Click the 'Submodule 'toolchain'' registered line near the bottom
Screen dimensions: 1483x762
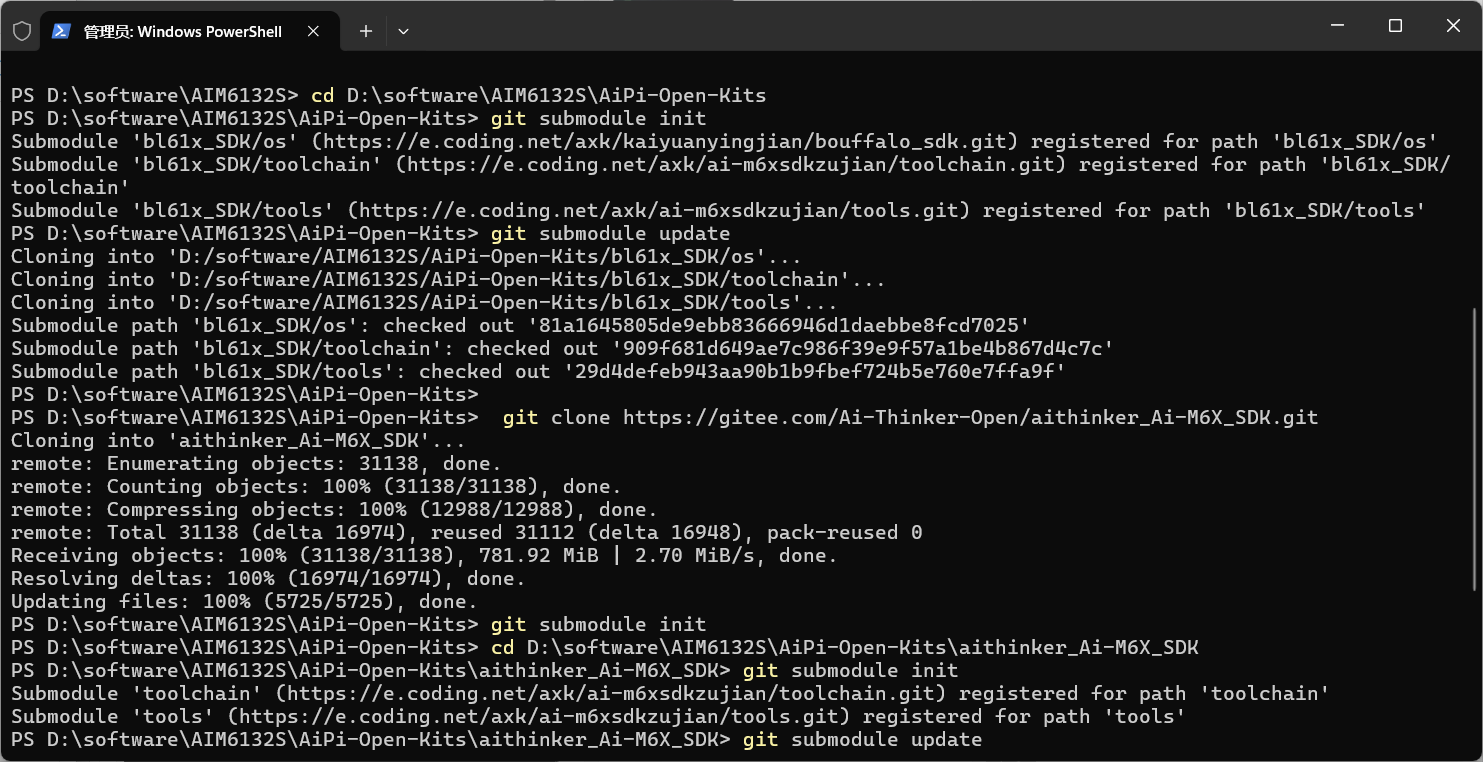(x=670, y=693)
